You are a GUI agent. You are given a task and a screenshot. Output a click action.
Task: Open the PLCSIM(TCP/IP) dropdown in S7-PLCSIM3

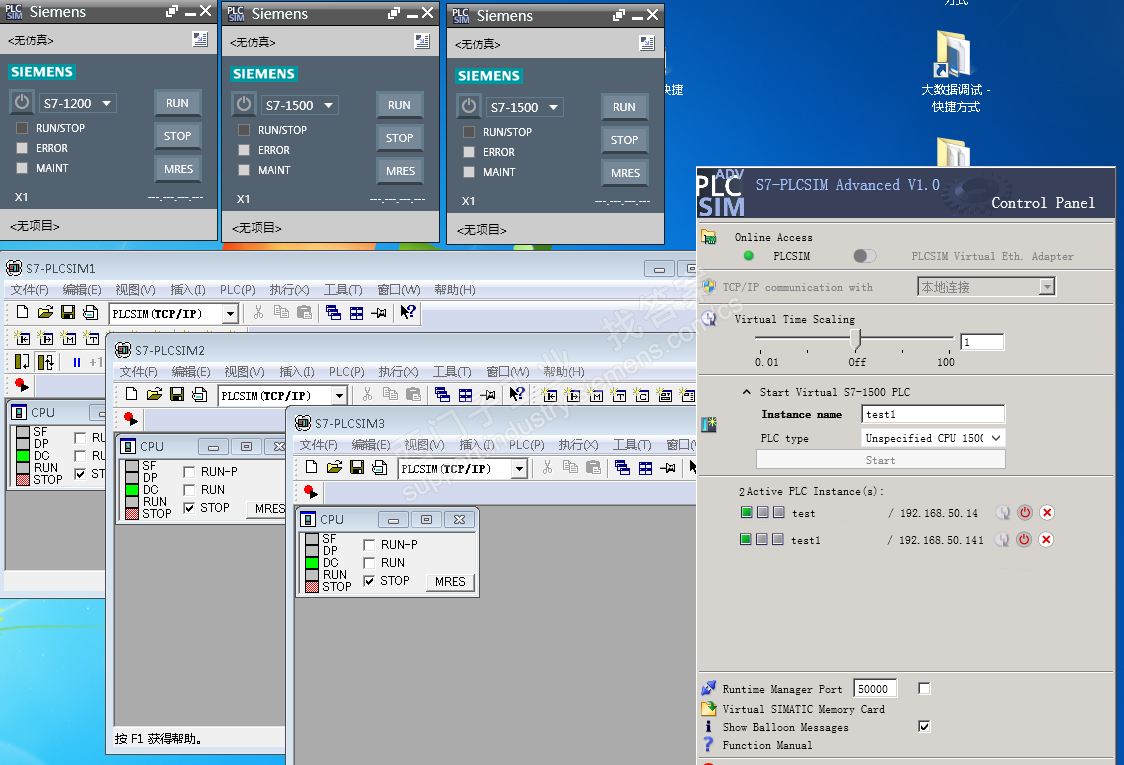coord(520,469)
